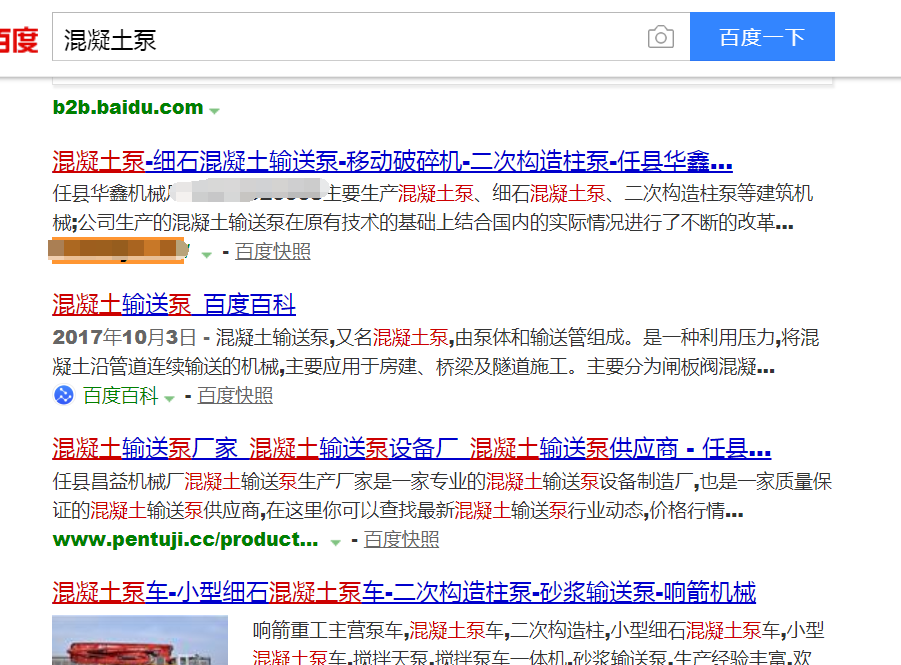Open the result titled 混凝土泵-细石混凝土输送泵-移动破碎机

click(x=392, y=162)
